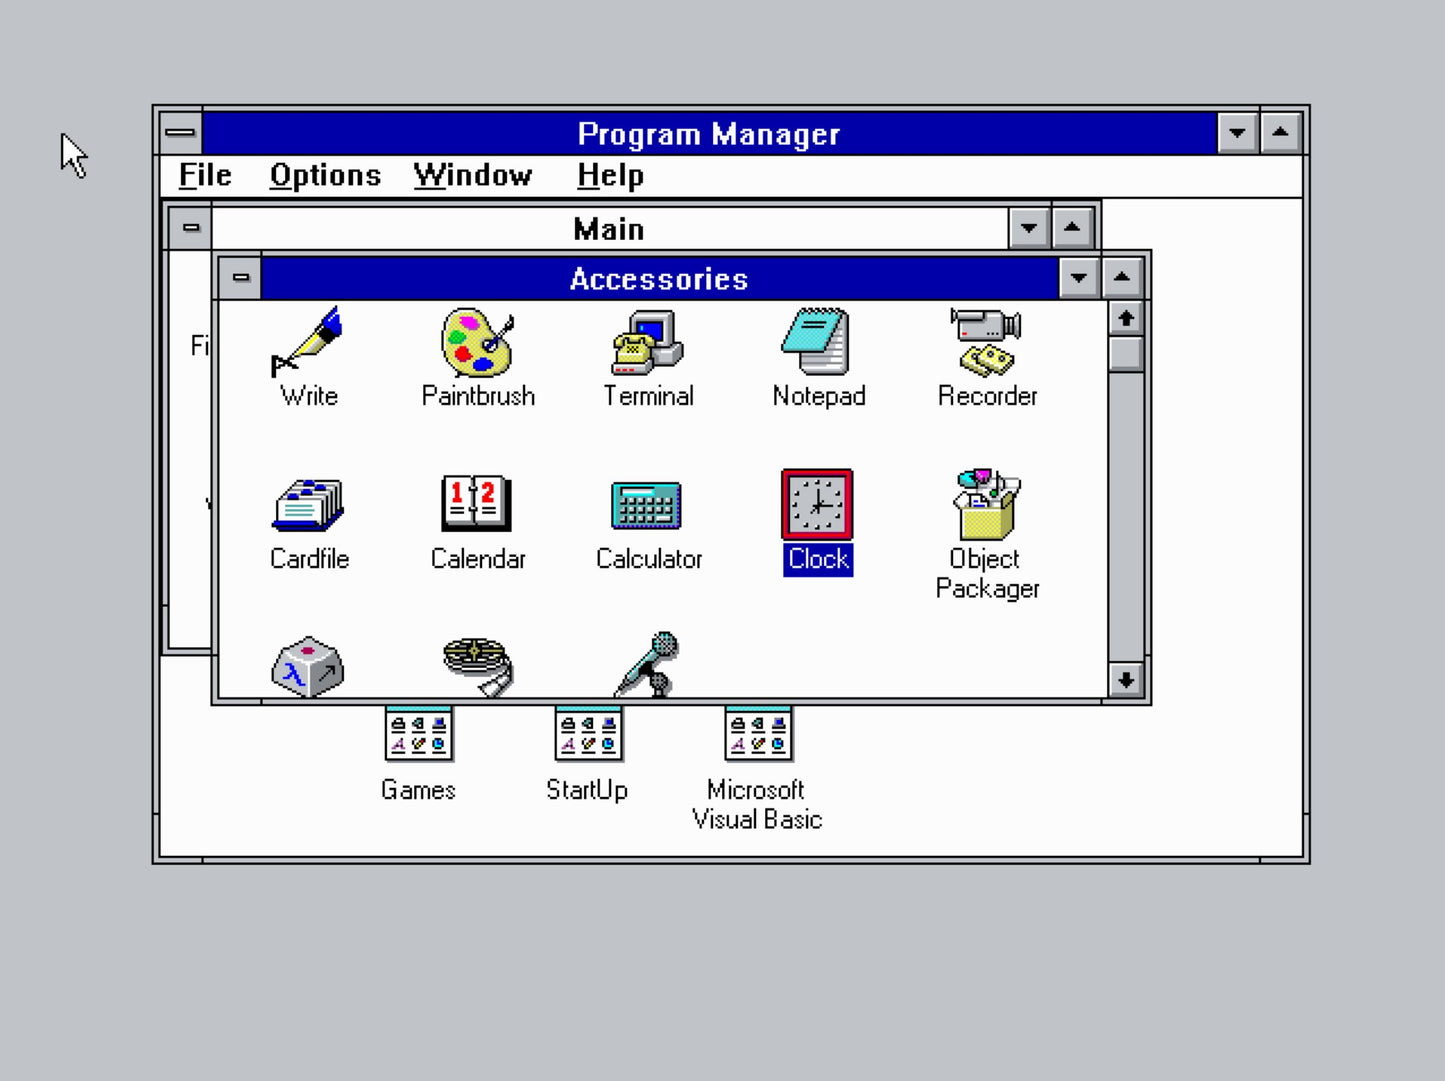This screenshot has width=1445, height=1081.
Task: Open the Options menu
Action: [x=325, y=175]
